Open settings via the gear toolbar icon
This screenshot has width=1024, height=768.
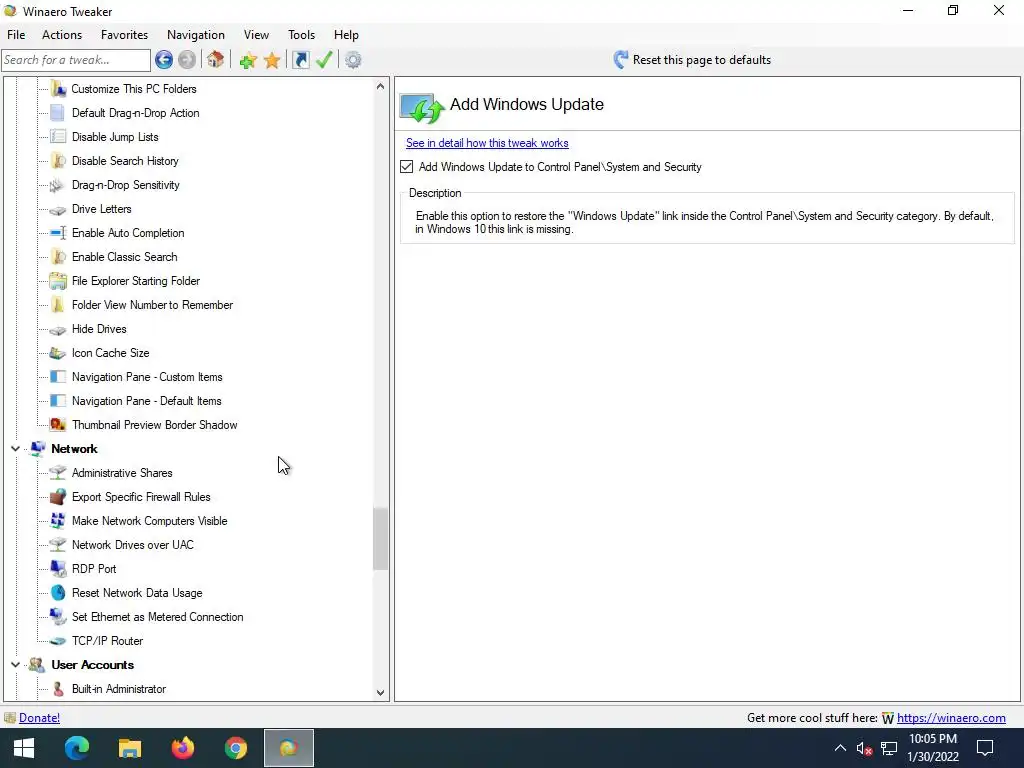(x=353, y=60)
